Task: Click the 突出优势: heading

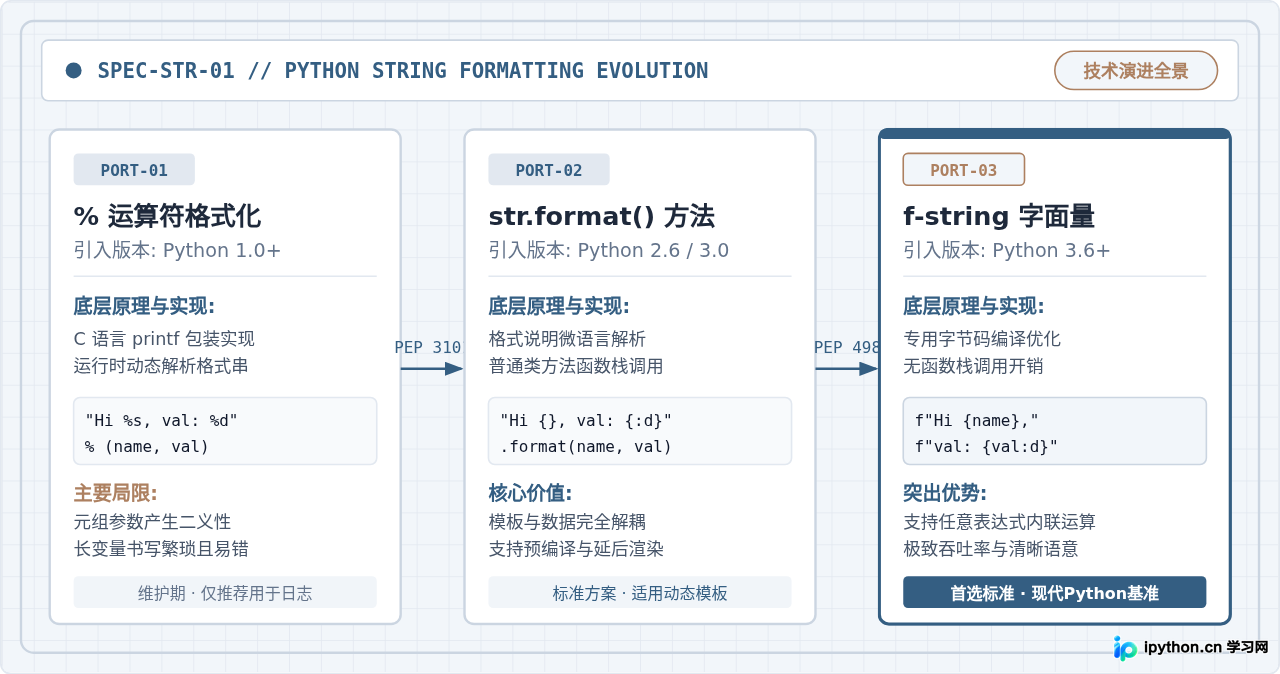Action: pyautogui.click(x=945, y=493)
